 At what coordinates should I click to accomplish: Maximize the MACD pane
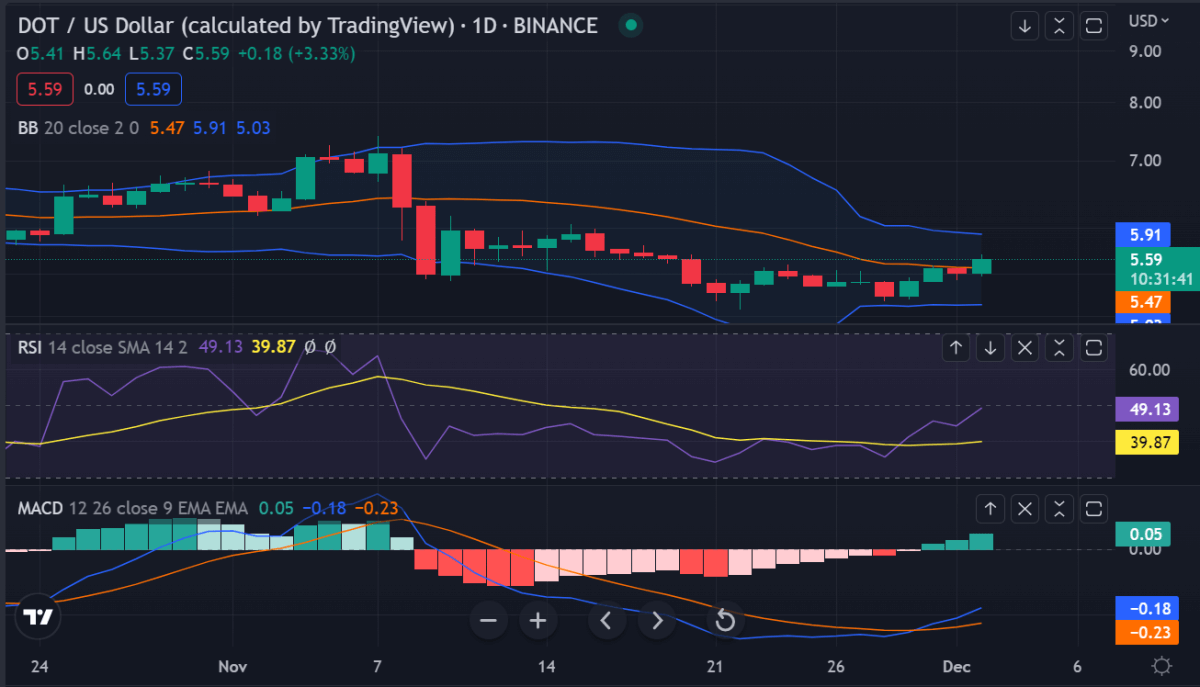[1094, 509]
